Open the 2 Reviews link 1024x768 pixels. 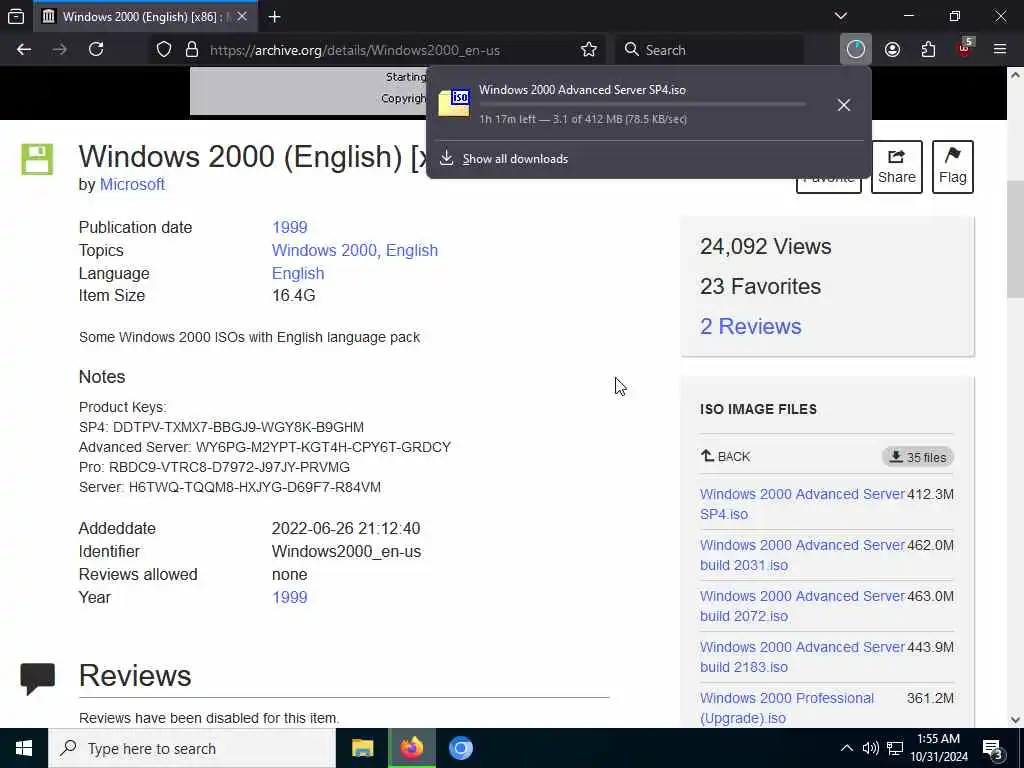coord(750,327)
